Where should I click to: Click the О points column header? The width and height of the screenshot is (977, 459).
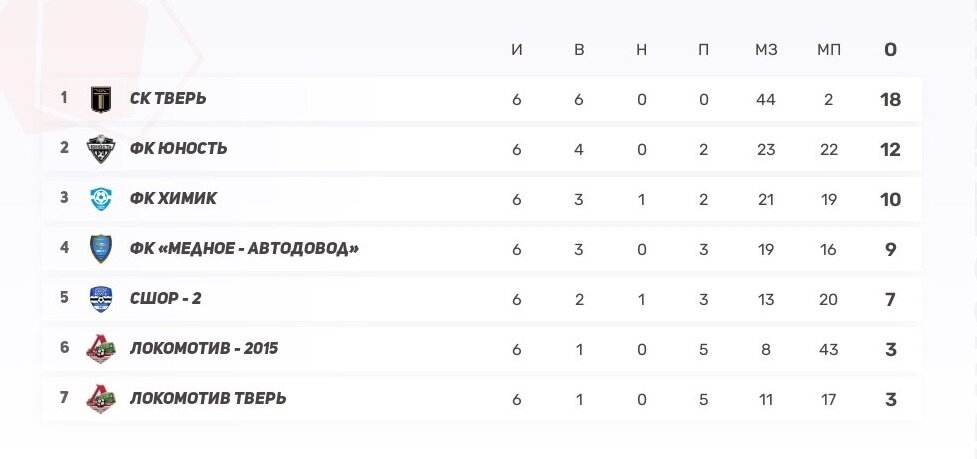pyautogui.click(x=890, y=49)
